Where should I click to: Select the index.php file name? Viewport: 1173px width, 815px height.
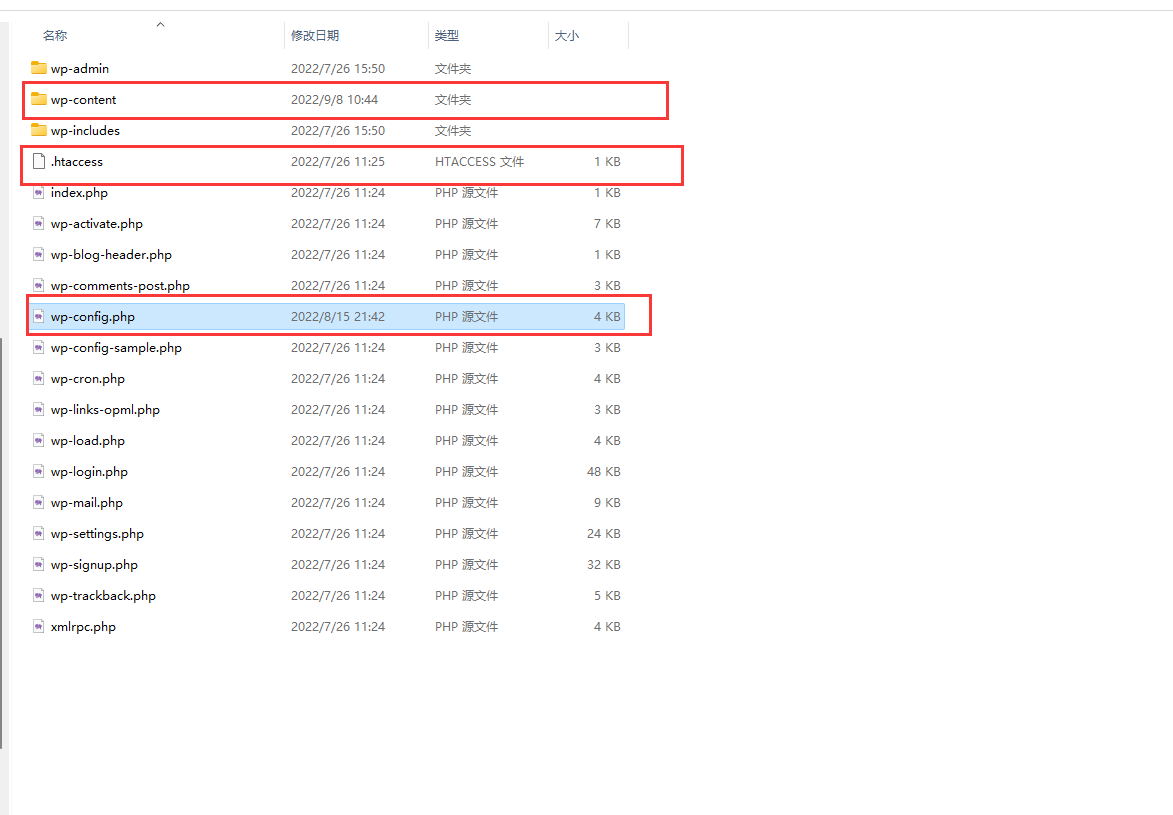click(x=79, y=192)
